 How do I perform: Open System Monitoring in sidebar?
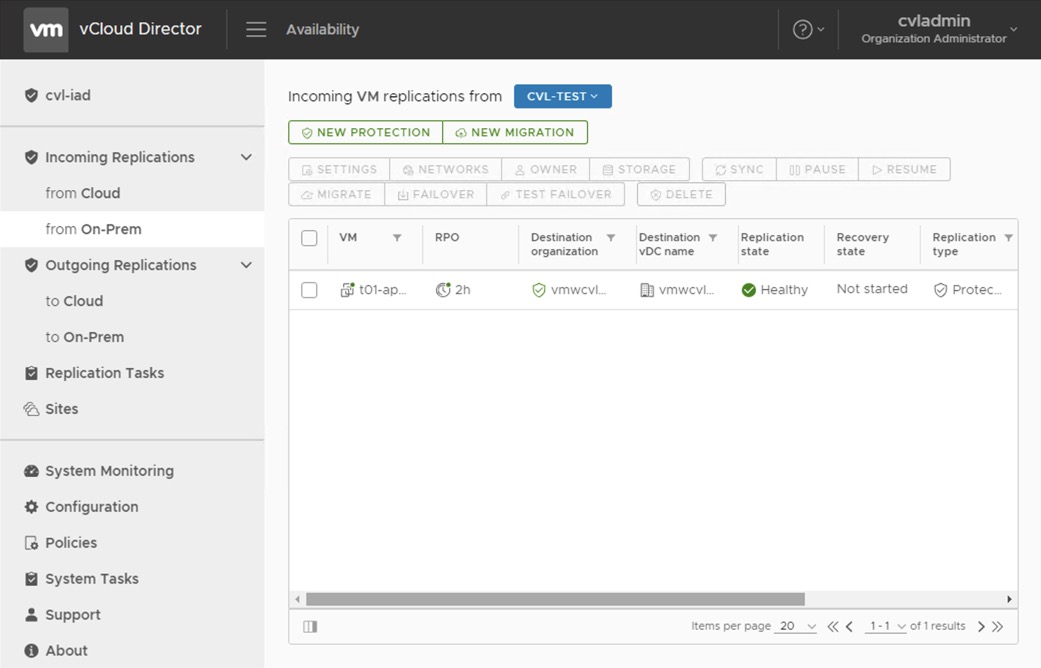point(109,471)
